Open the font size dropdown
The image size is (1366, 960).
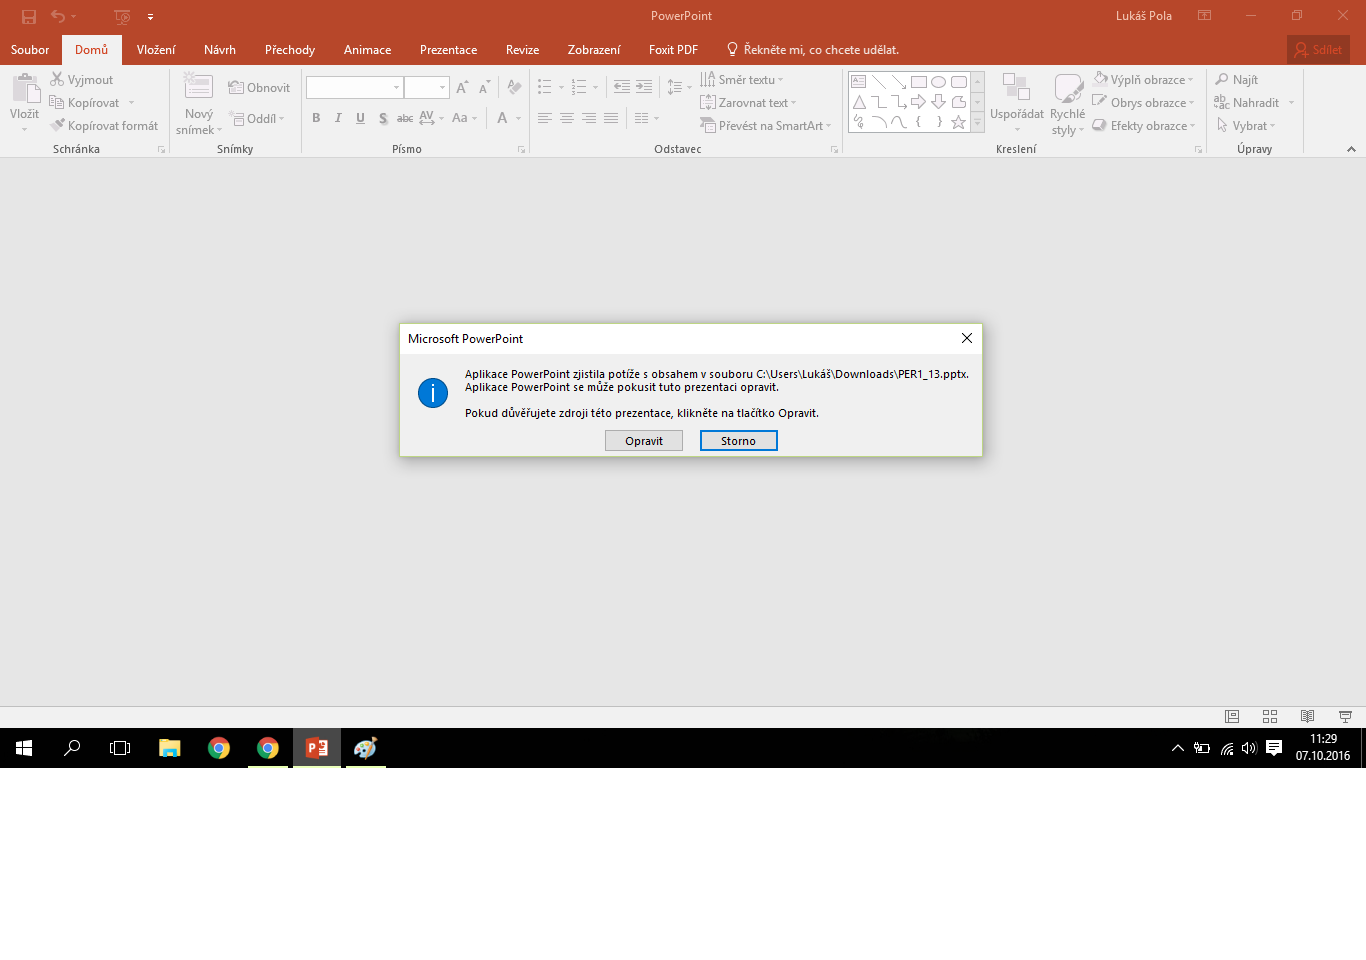[443, 87]
